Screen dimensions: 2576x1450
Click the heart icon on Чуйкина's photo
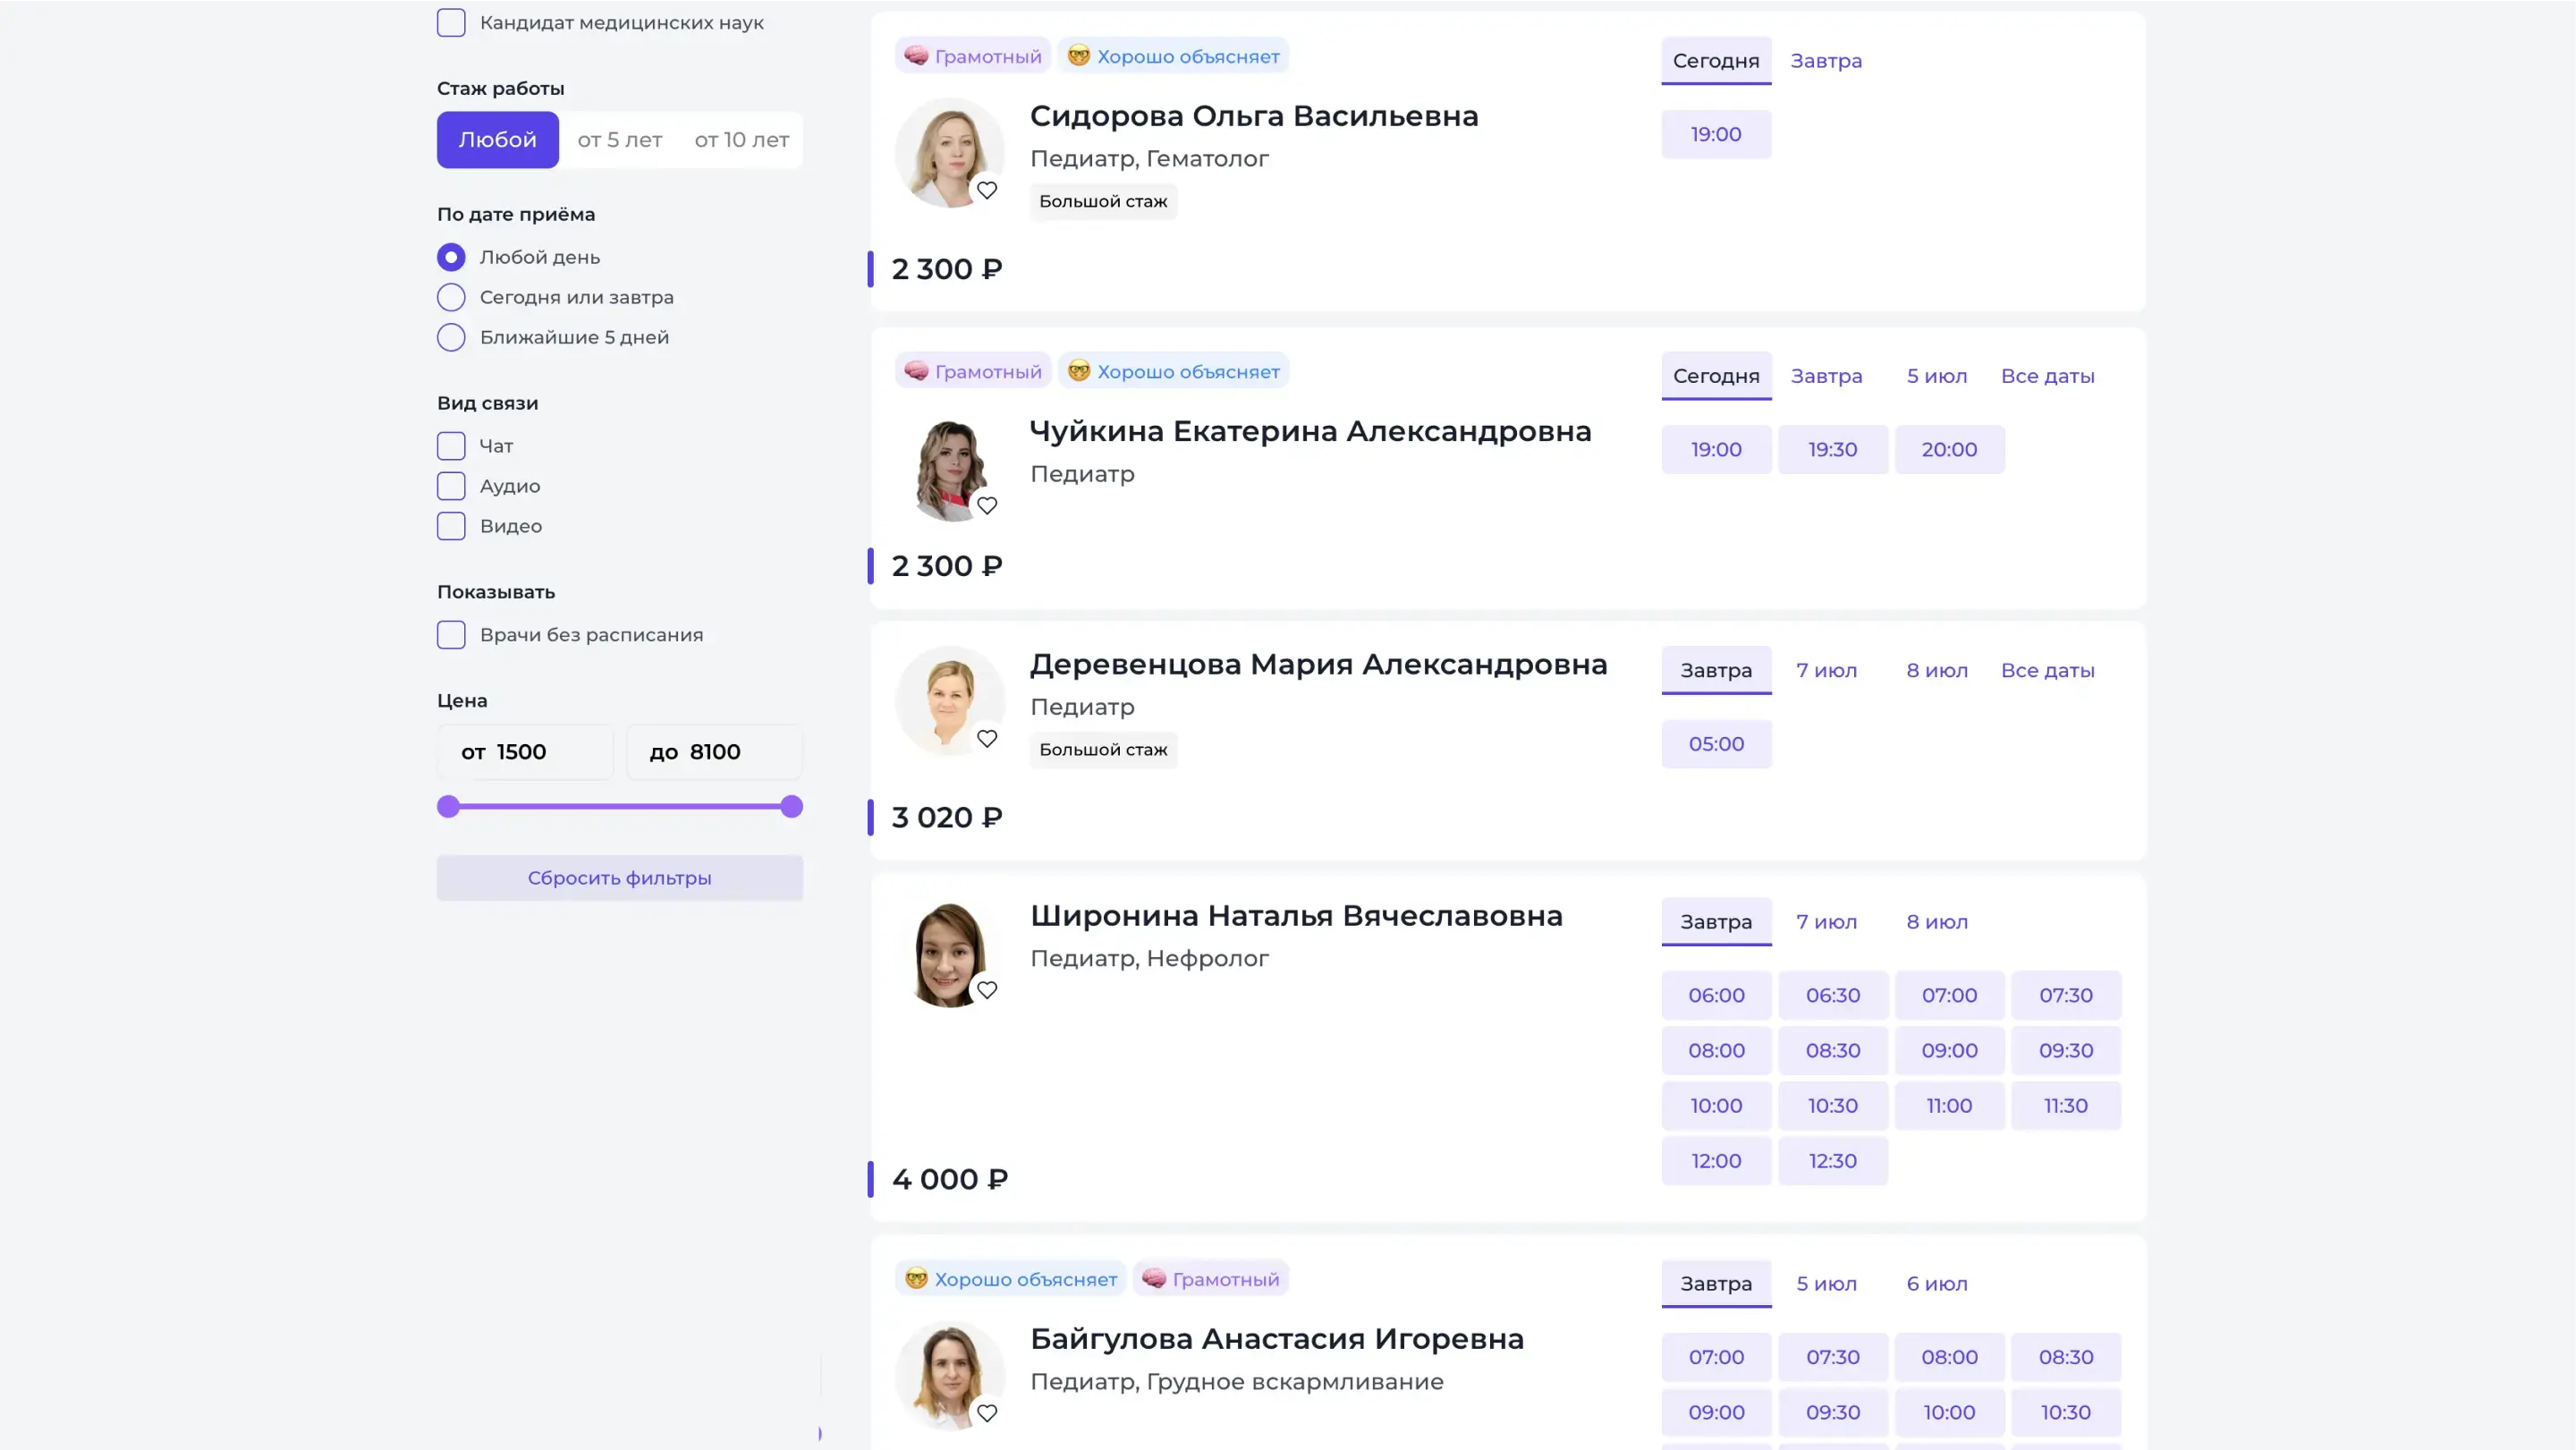tap(986, 505)
